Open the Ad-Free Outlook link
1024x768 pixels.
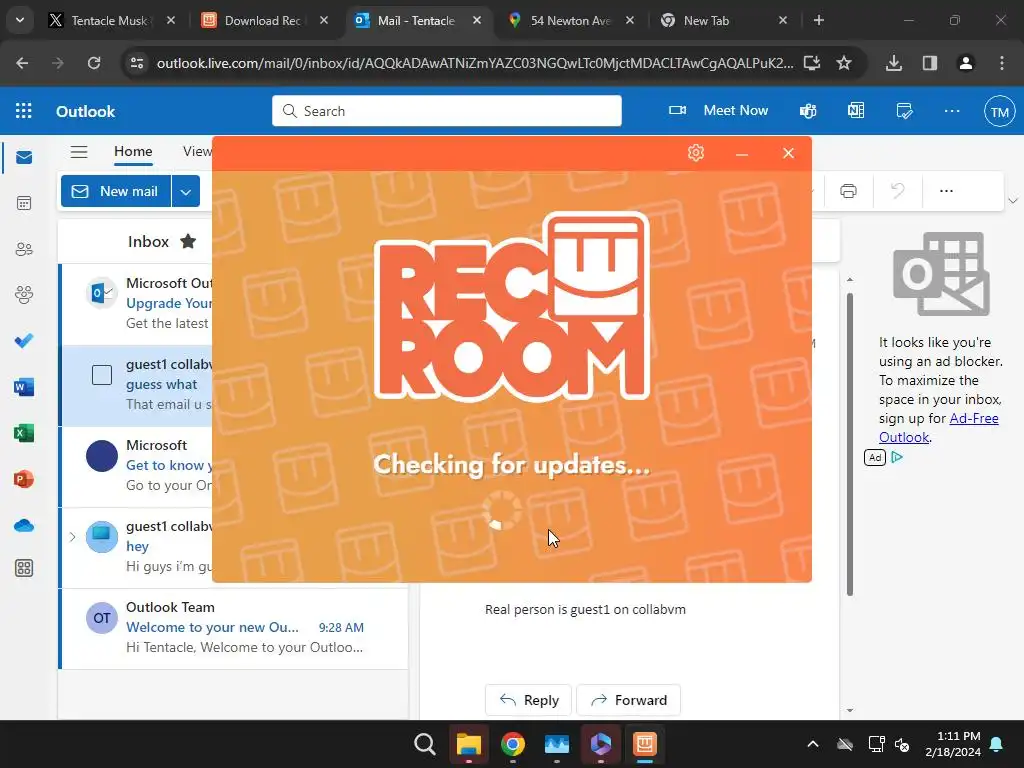point(938,427)
